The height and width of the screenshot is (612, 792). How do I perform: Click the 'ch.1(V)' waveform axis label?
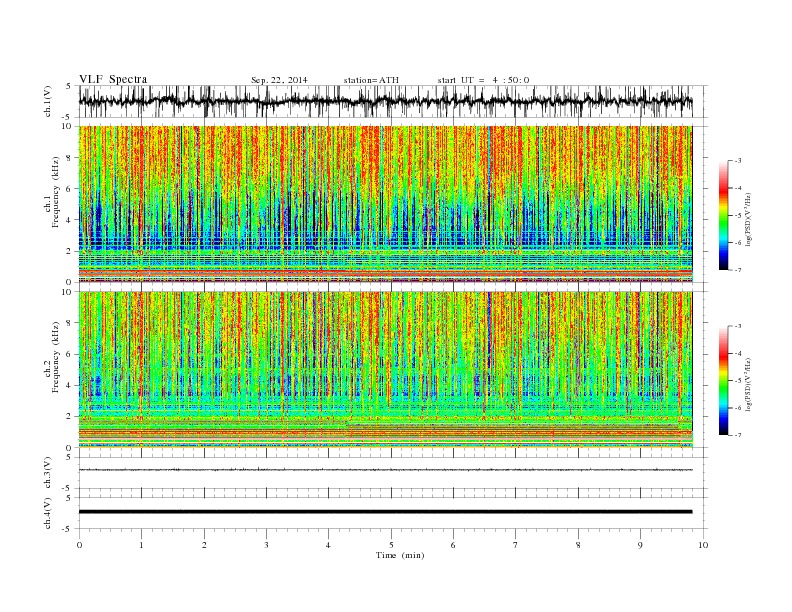[48, 101]
